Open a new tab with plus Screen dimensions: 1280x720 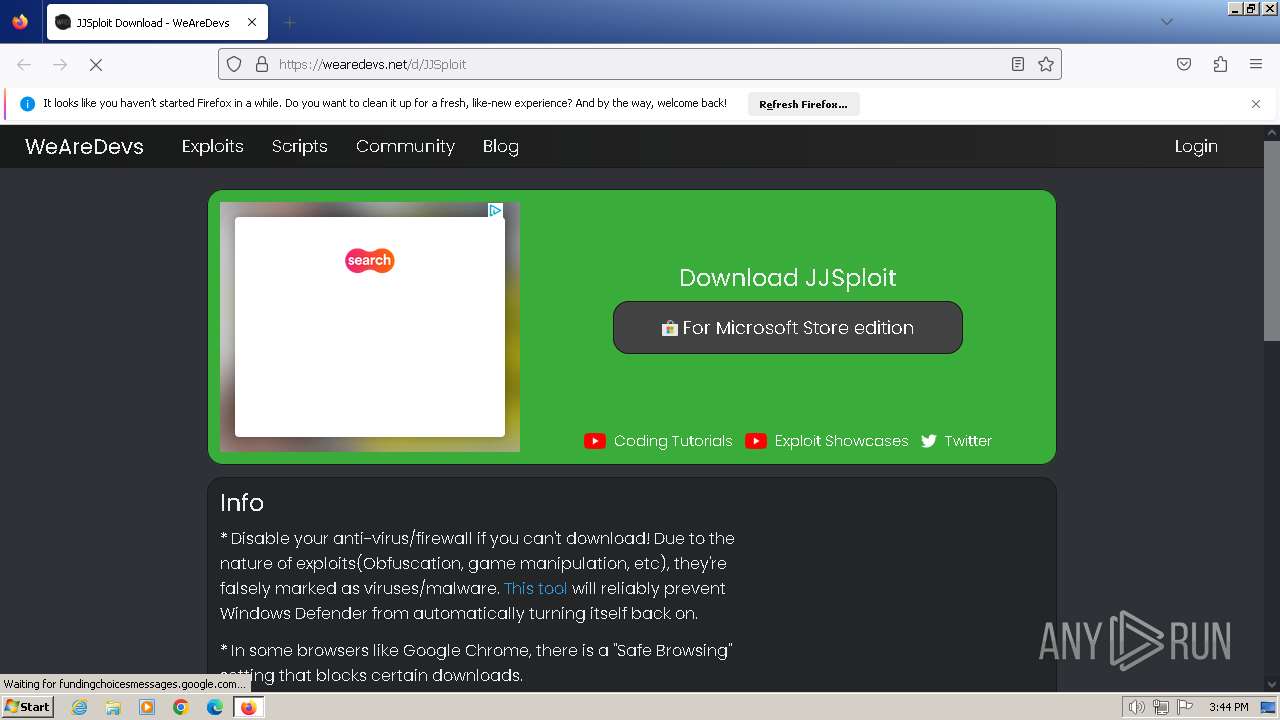point(289,22)
